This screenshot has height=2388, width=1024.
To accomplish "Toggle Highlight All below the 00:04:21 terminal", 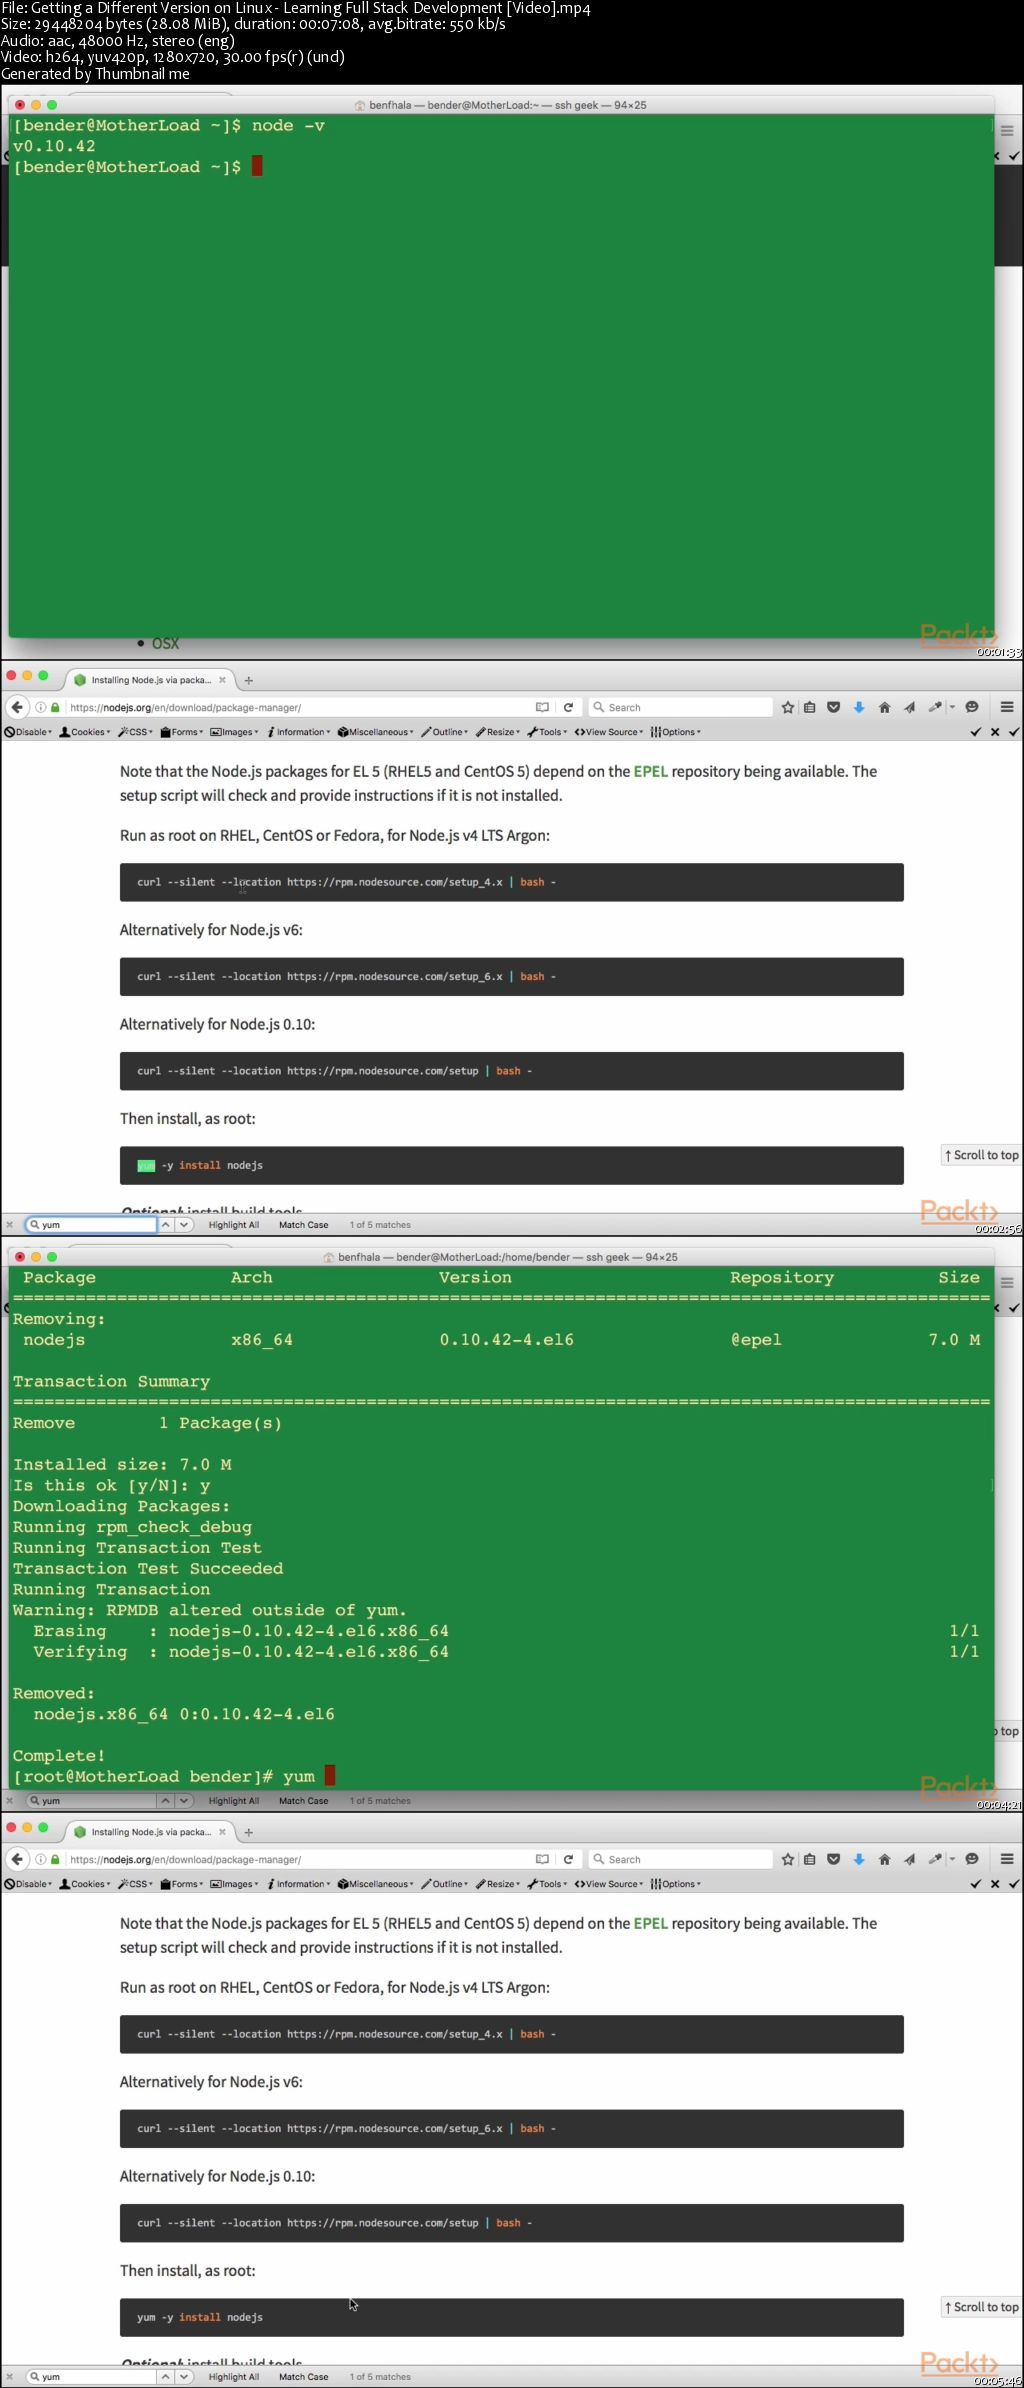I will pos(233,1800).
